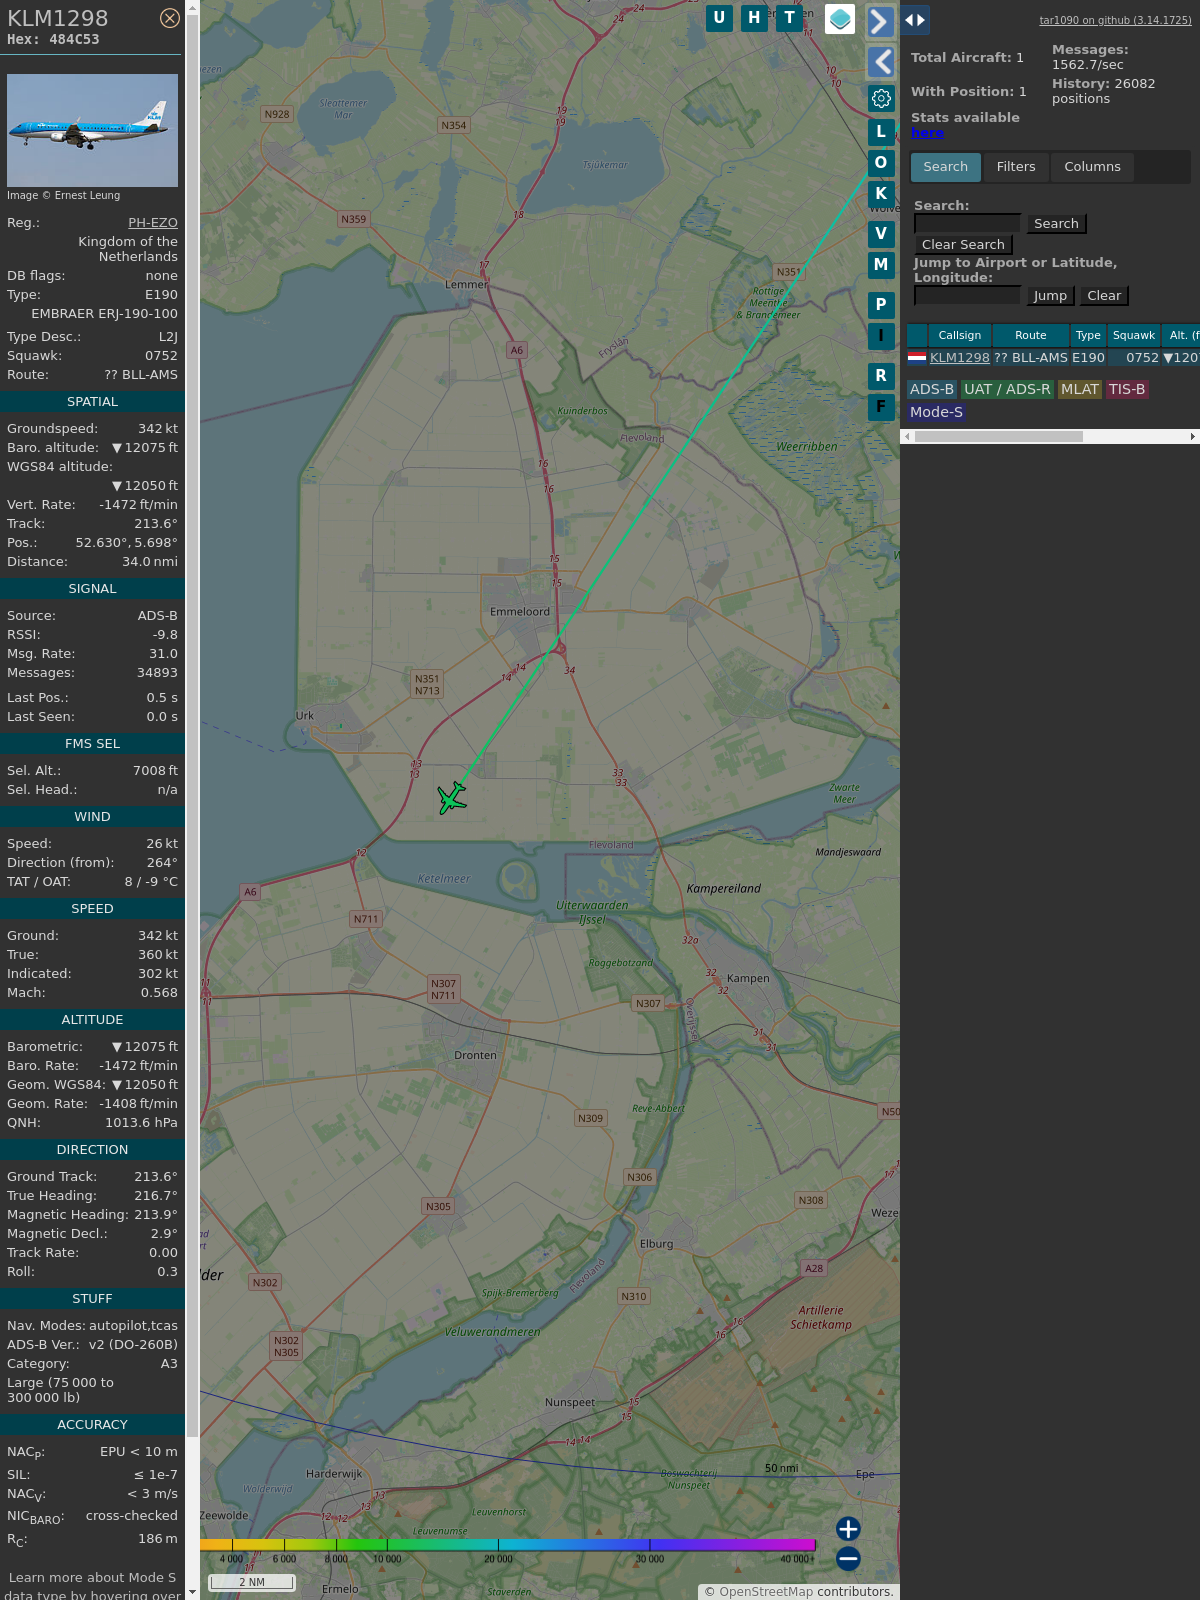The image size is (1200, 1600).
Task: Toggle the MLAT source legend
Action: 1080,390
